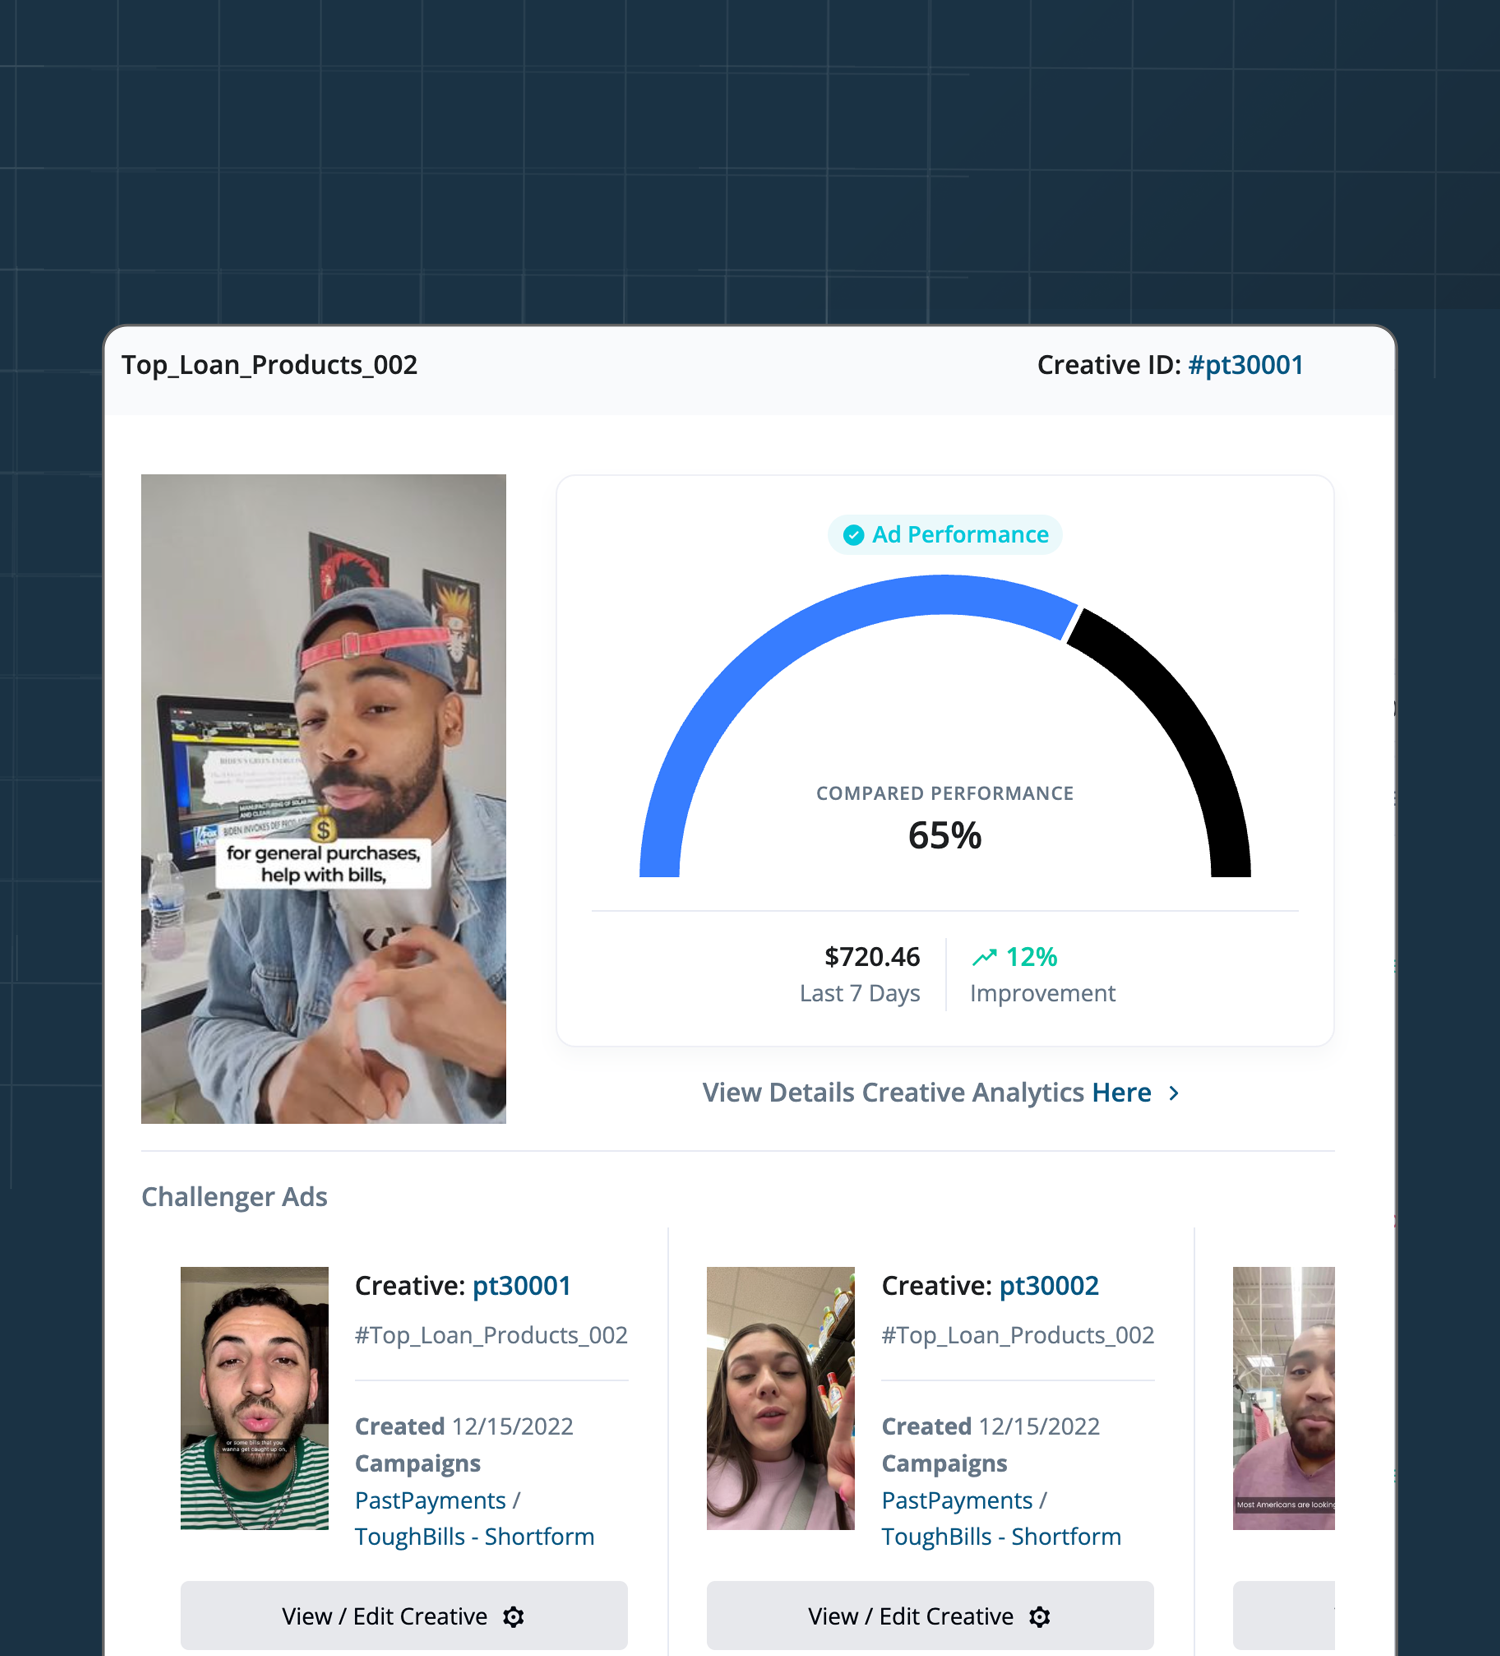Image resolution: width=1500 pixels, height=1656 pixels.
Task: Select the partially visible third challenger thumbnail
Action: pos(1283,1398)
